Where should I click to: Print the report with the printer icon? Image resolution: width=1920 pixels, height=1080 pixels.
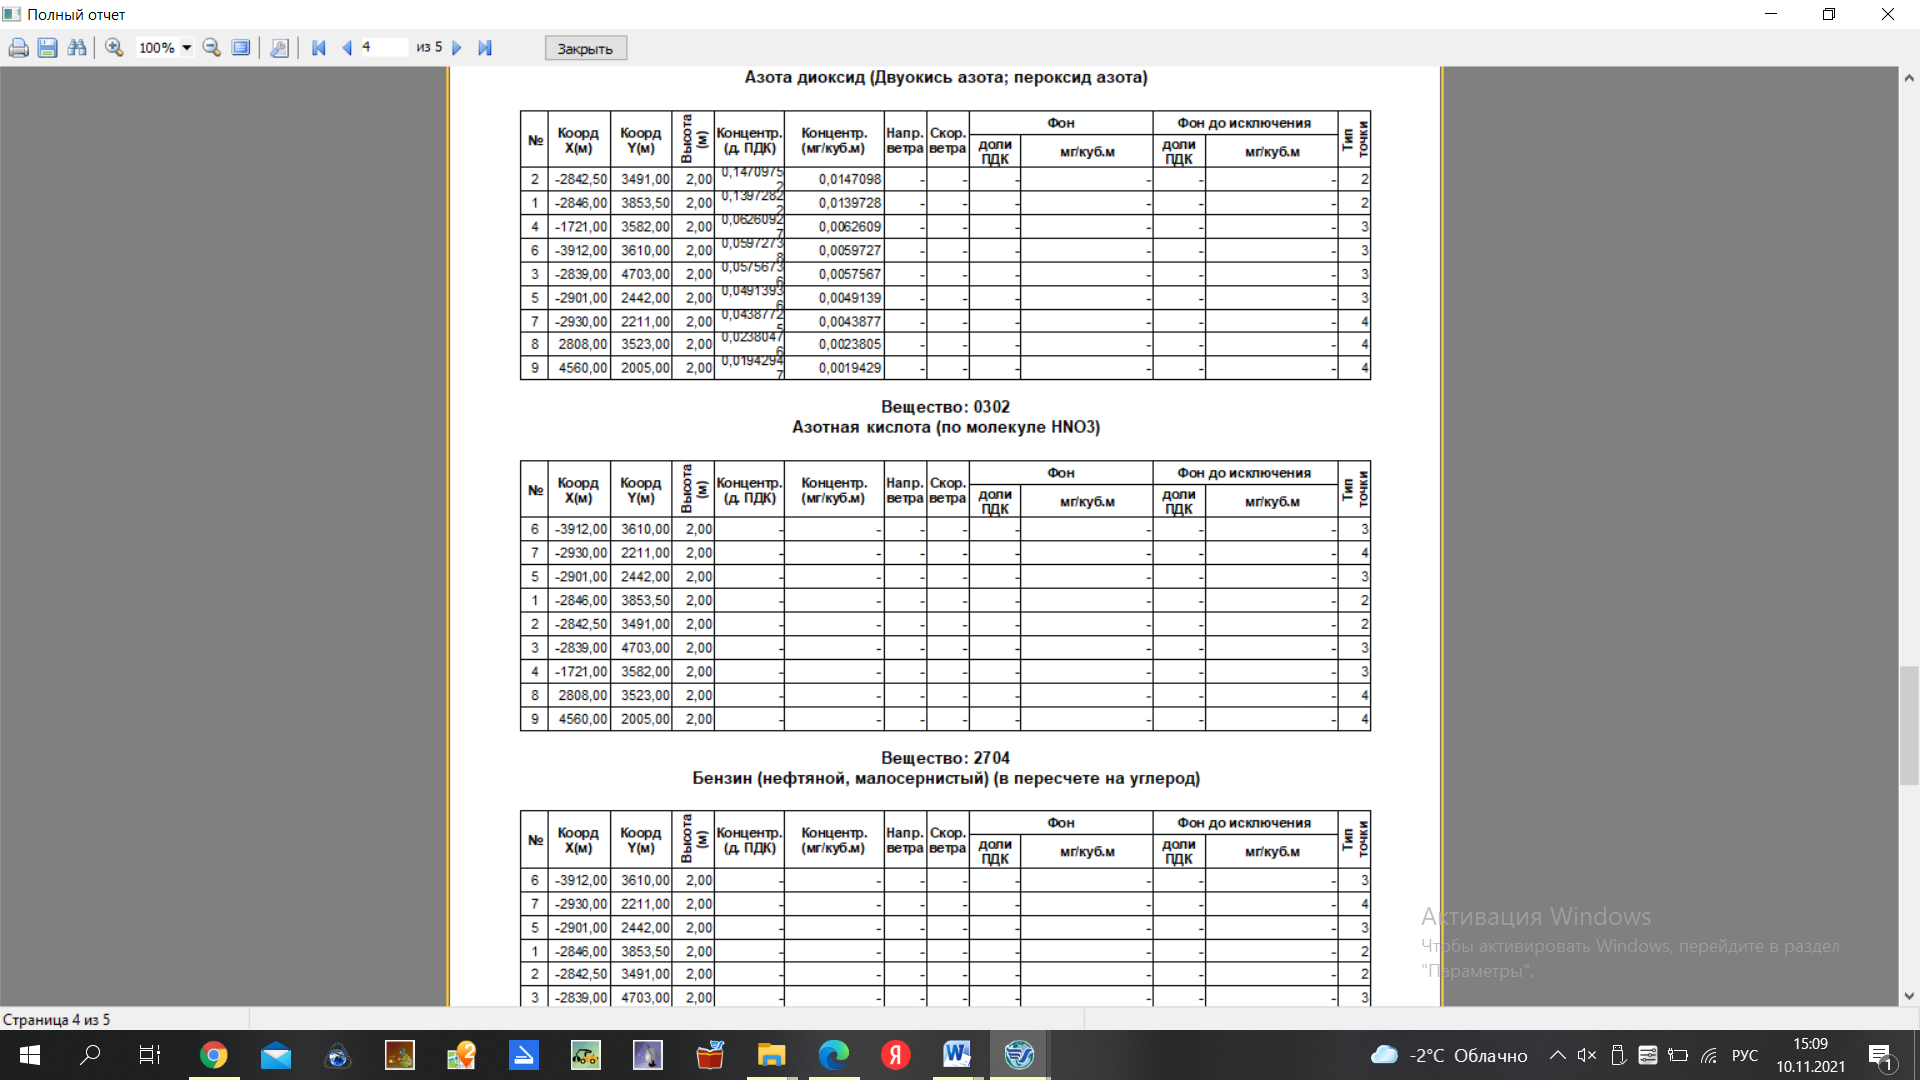(18, 48)
